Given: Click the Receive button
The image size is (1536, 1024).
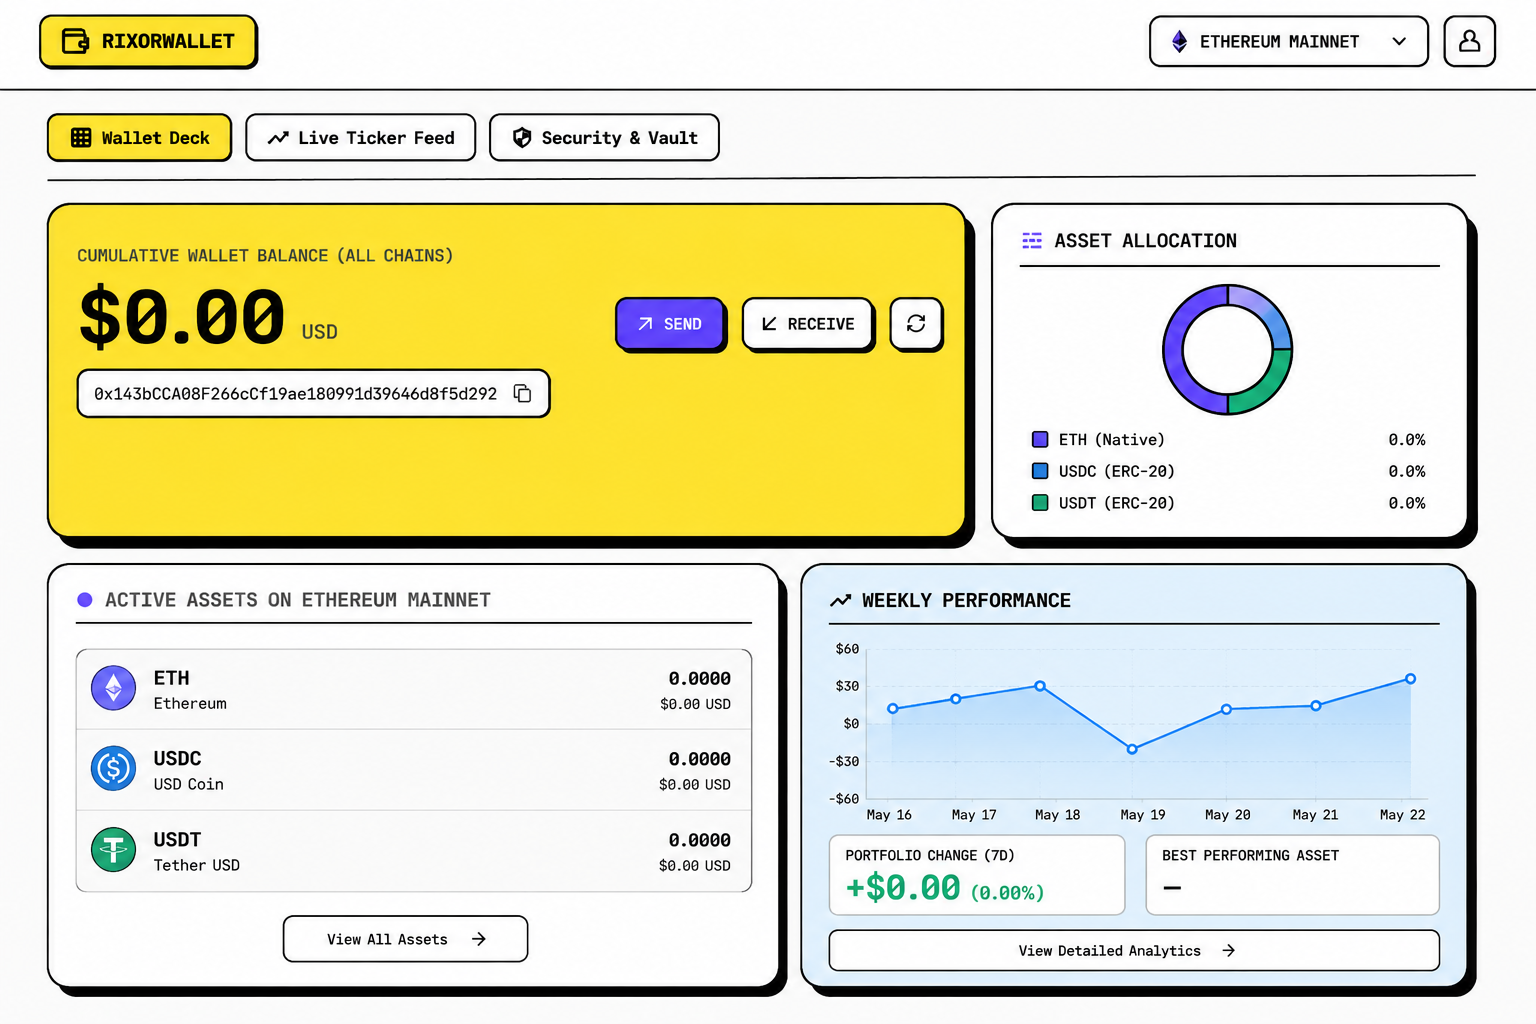Looking at the screenshot, I should [x=808, y=324].
